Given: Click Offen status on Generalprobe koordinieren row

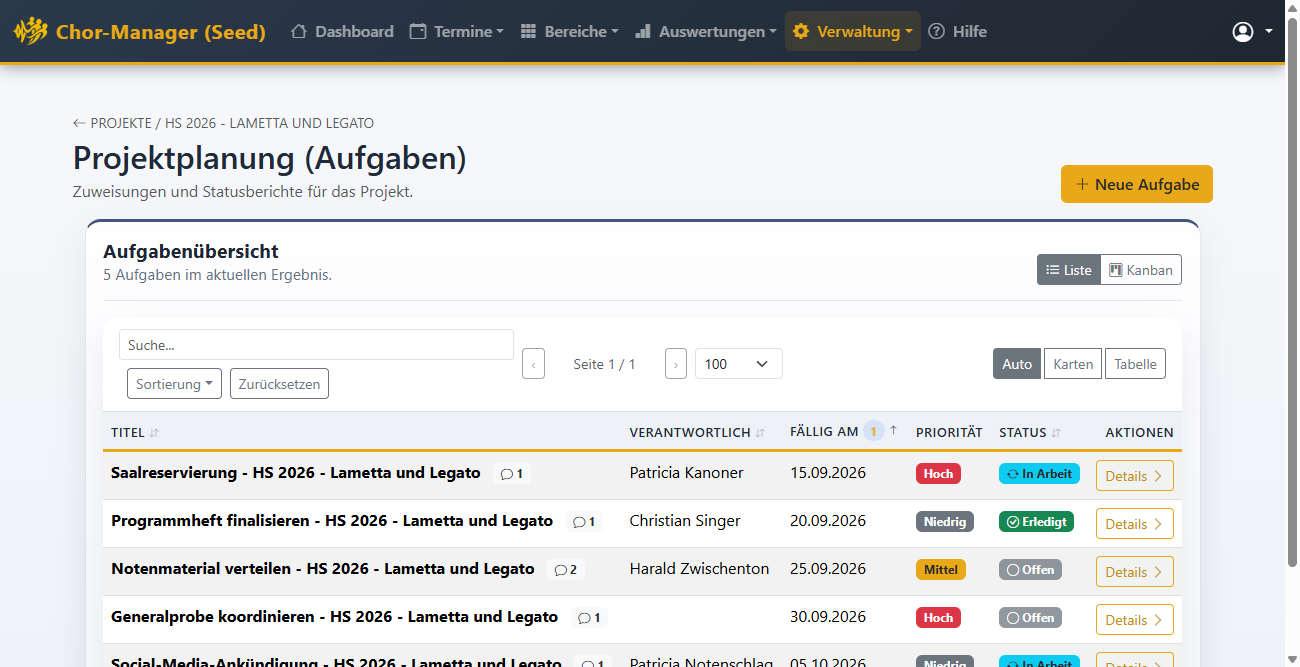Looking at the screenshot, I should pyautogui.click(x=1030, y=618).
